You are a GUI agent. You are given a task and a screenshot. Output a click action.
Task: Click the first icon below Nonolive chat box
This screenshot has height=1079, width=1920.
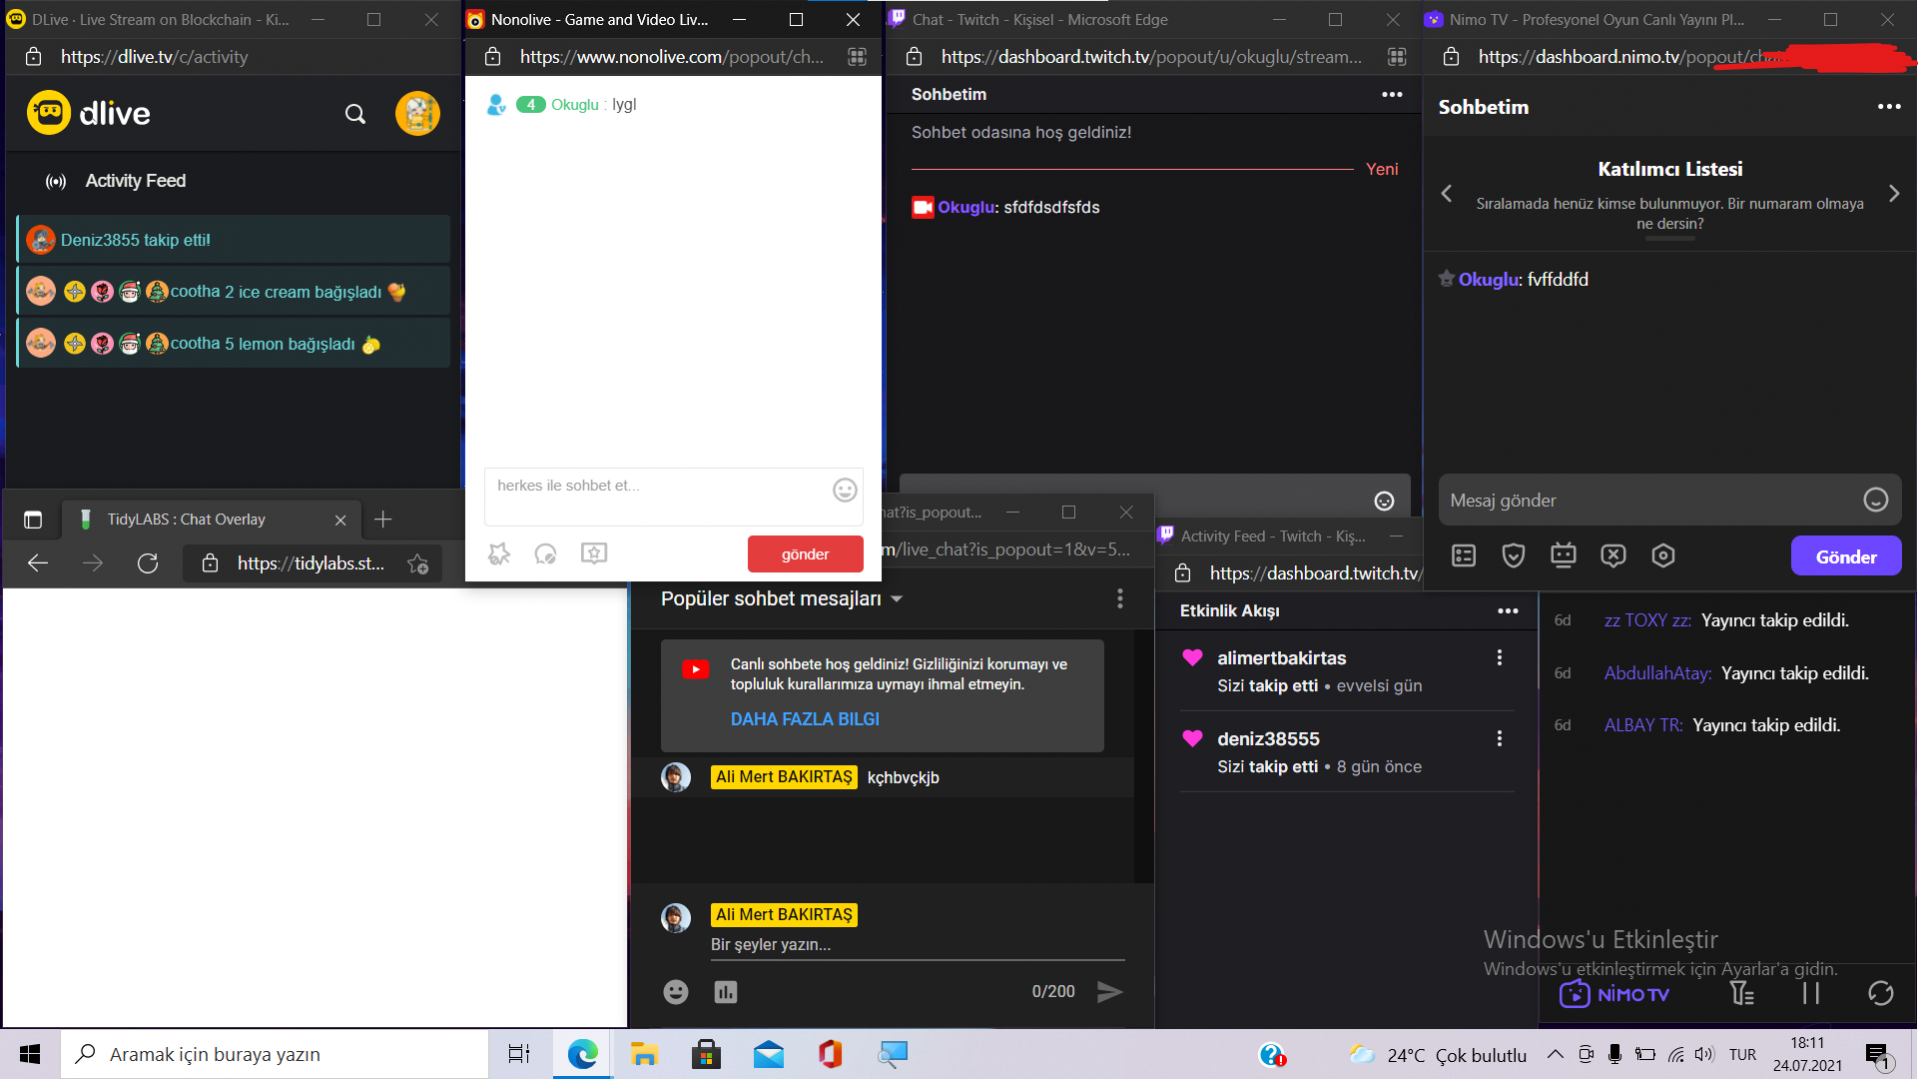coord(499,553)
